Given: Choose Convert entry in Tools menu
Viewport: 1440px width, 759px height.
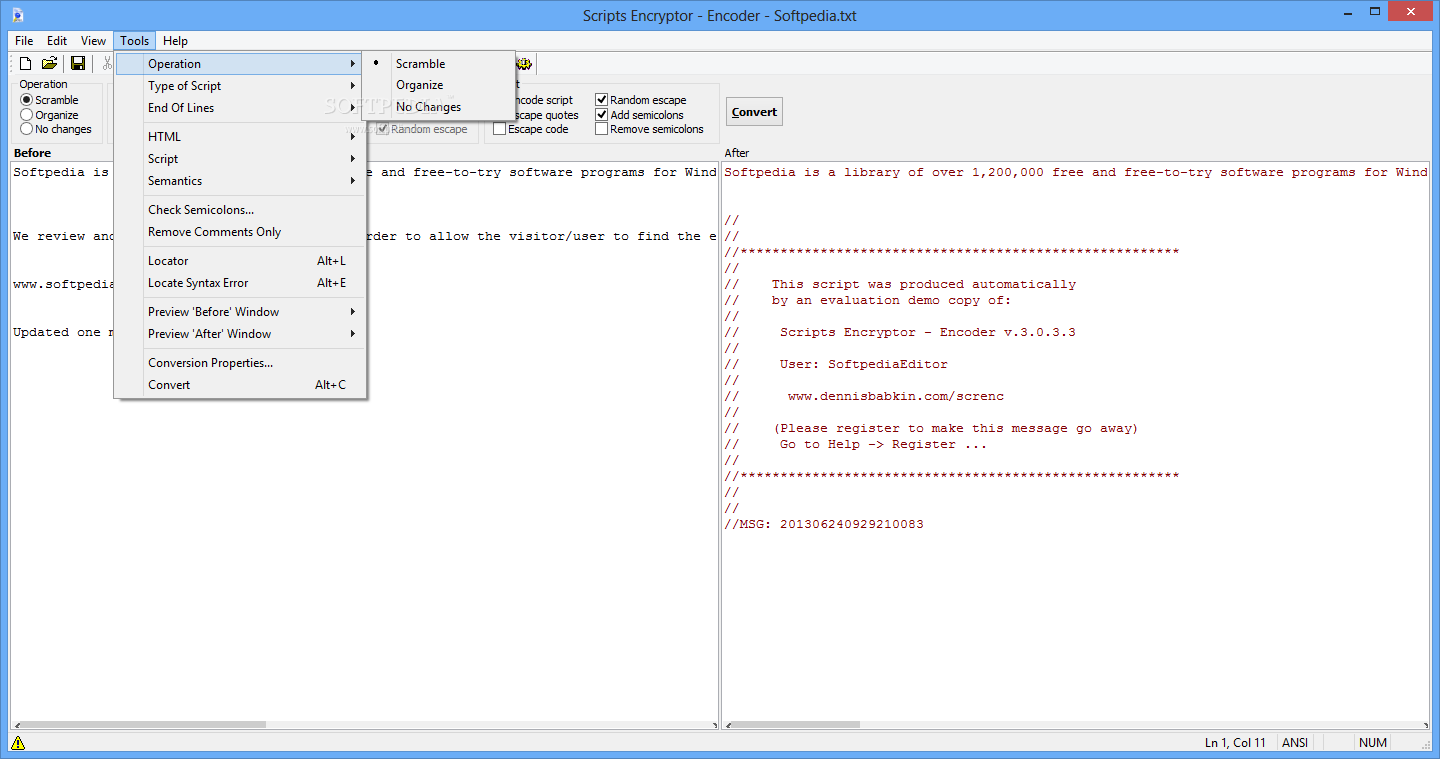Looking at the screenshot, I should 238,385.
